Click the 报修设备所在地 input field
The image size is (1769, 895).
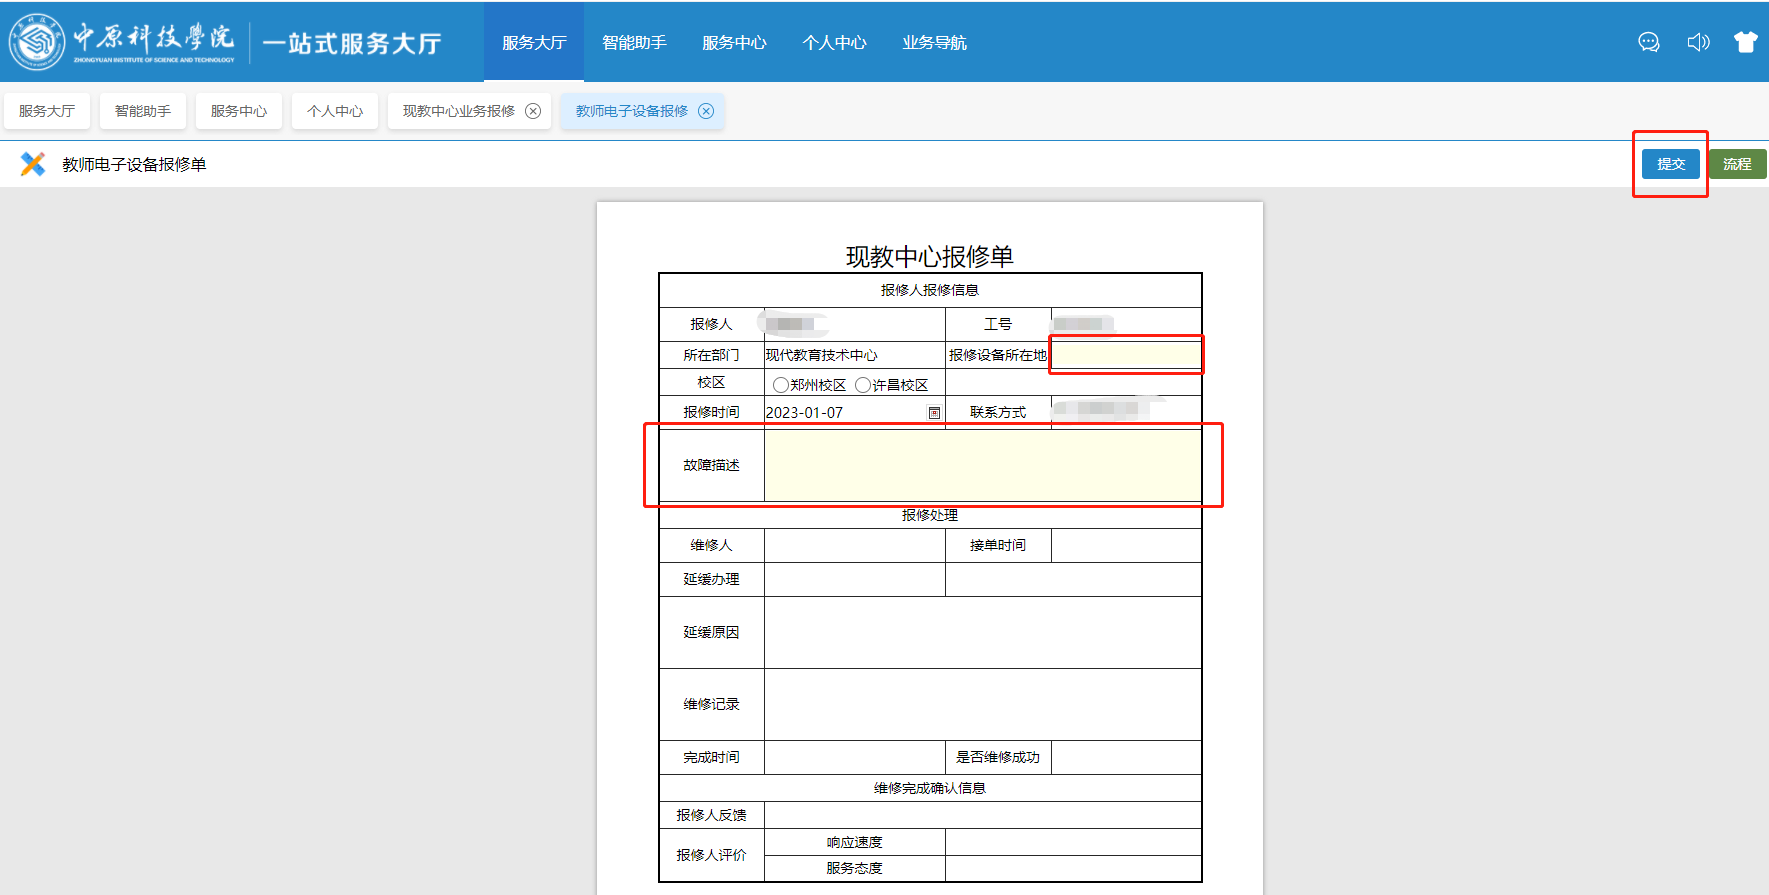[1125, 355]
